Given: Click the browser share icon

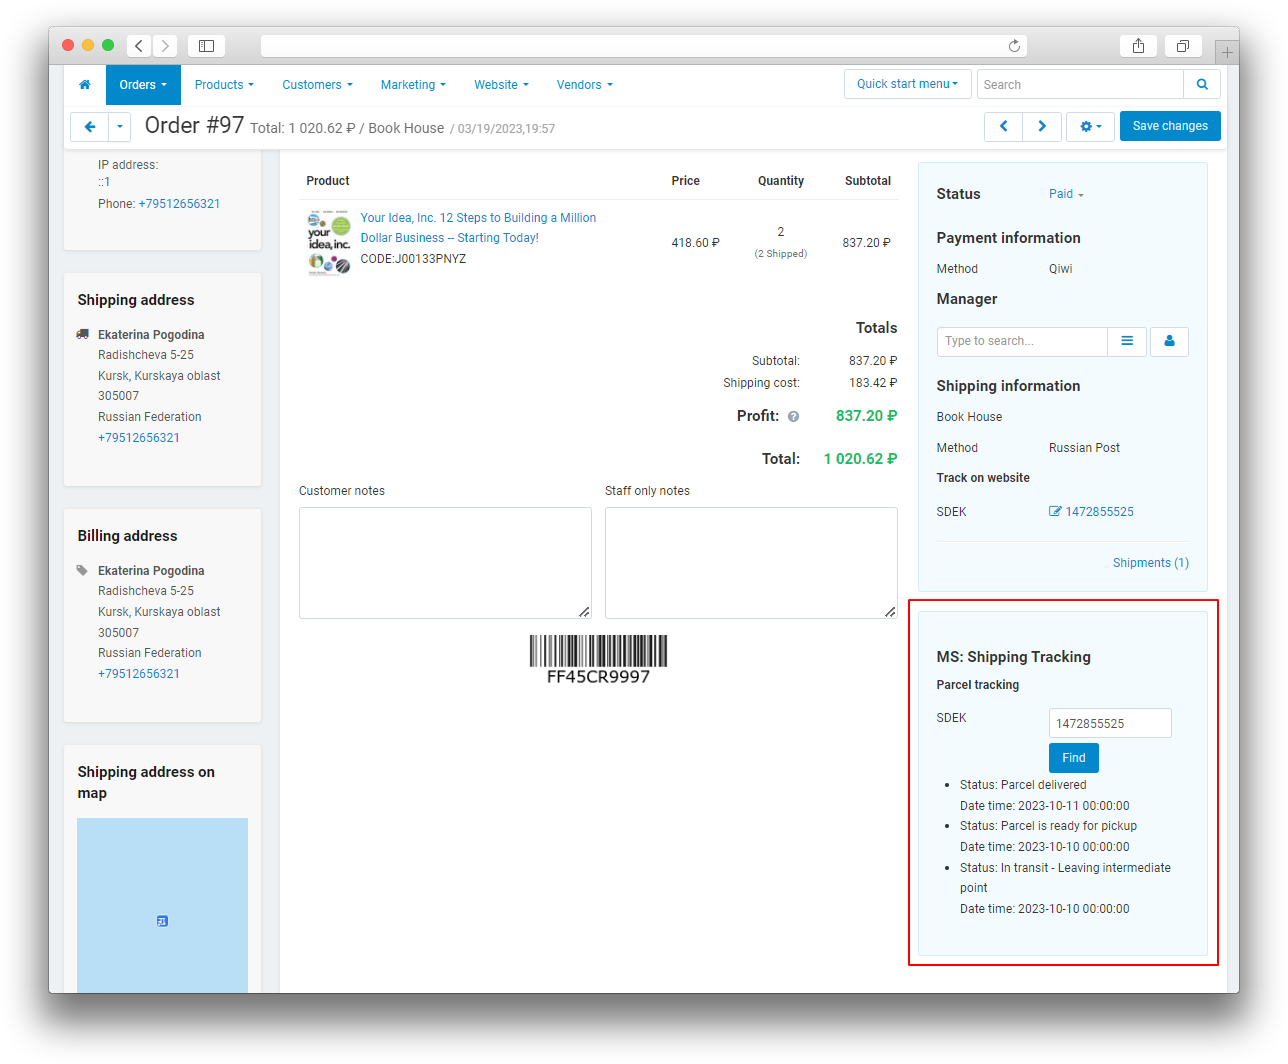Looking at the screenshot, I should (x=1138, y=46).
